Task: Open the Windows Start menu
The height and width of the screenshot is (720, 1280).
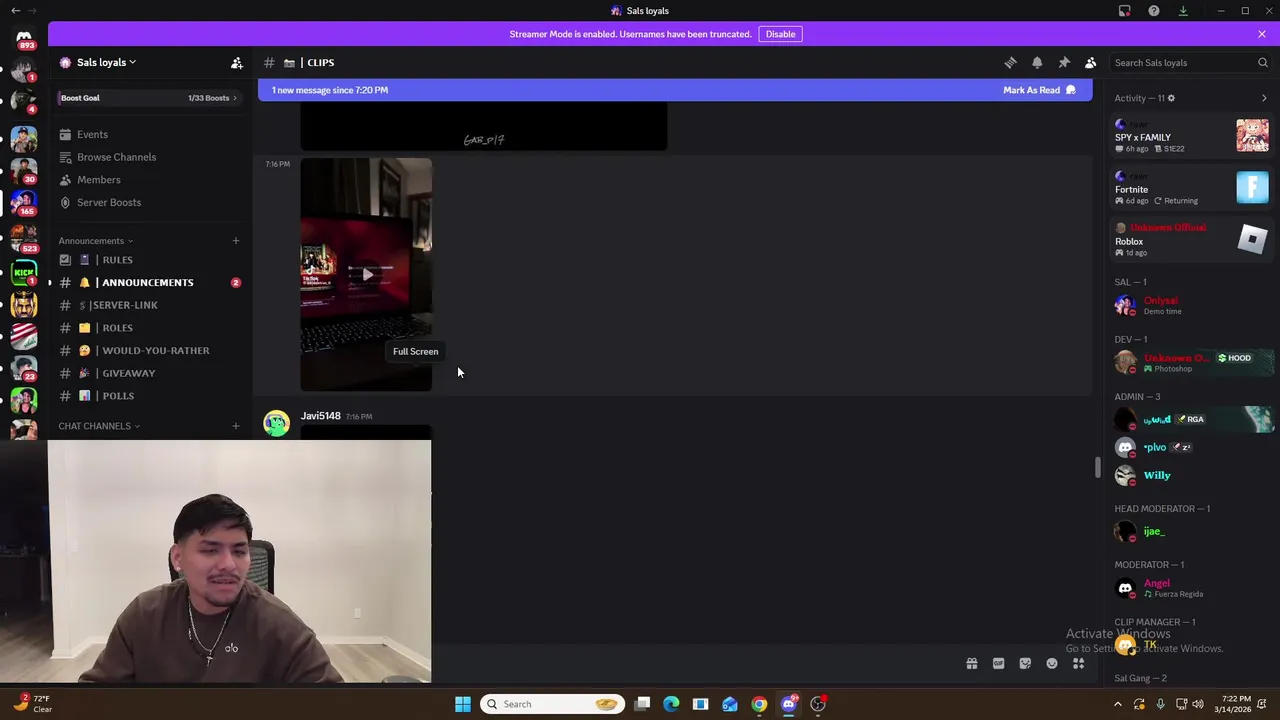Action: [462, 704]
